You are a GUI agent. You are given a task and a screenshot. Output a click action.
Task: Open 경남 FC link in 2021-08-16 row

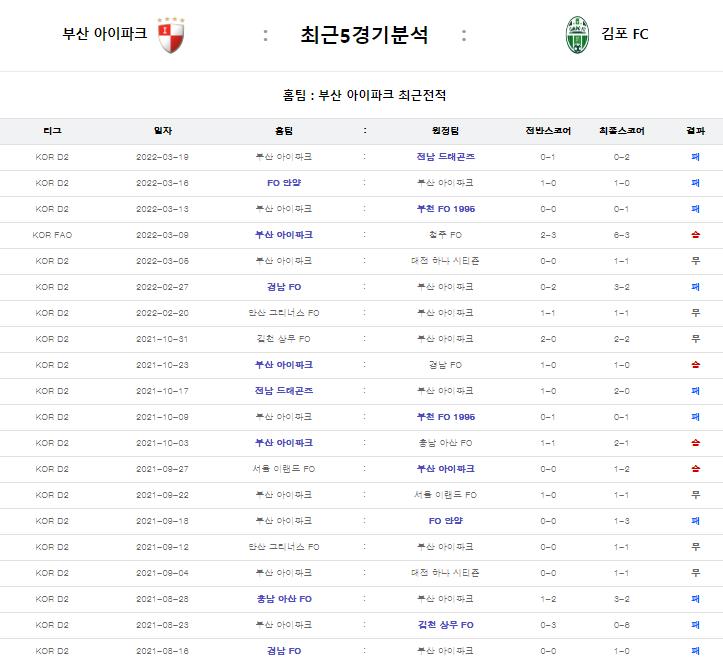click(x=284, y=651)
